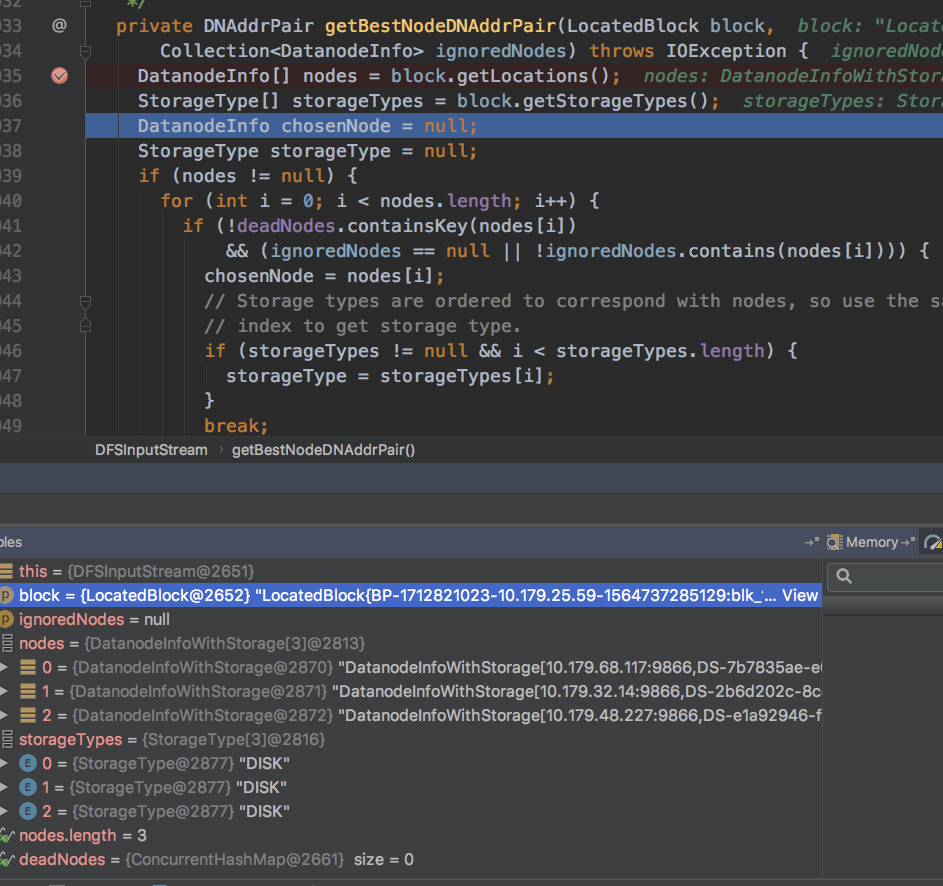Click the Memory view icon
Viewport: 943px width, 886px height.
pyautogui.click(x=835, y=542)
